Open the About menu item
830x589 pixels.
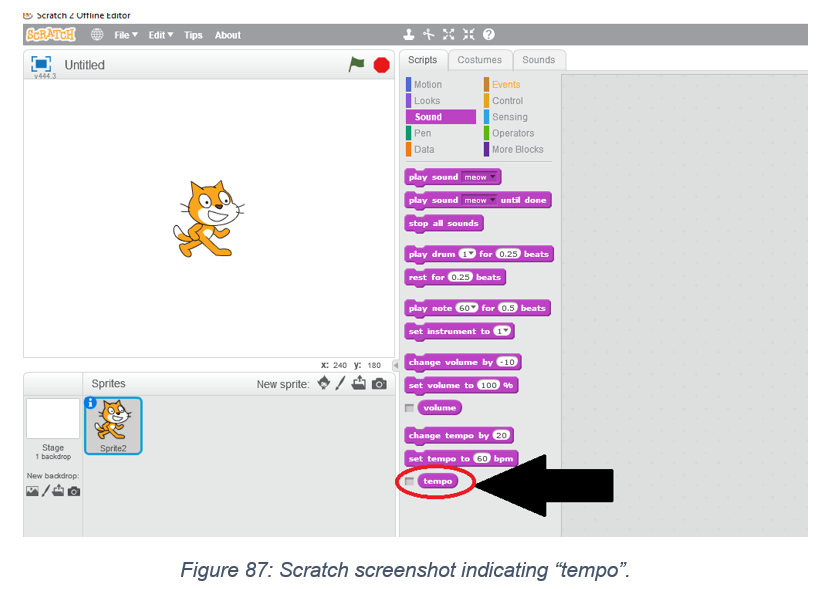pyautogui.click(x=228, y=35)
